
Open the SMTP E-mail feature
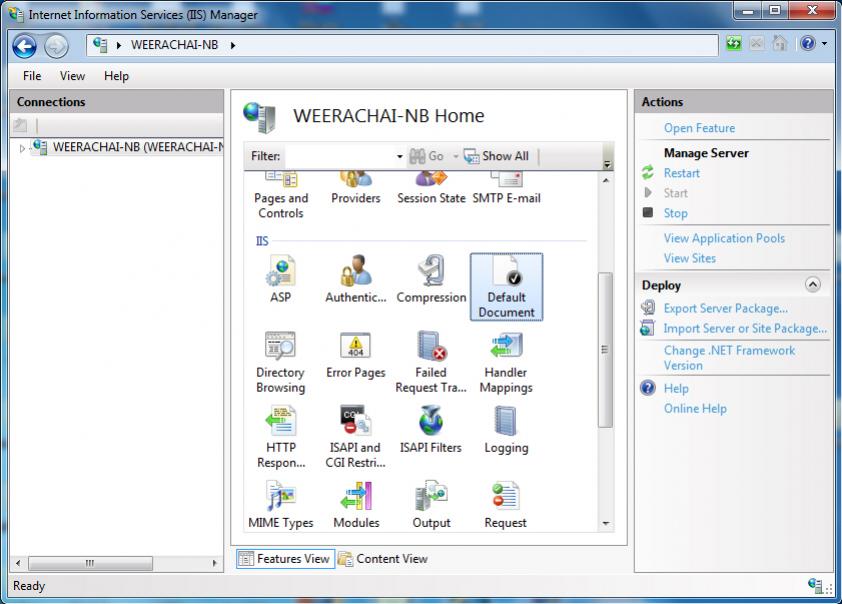pos(506,189)
